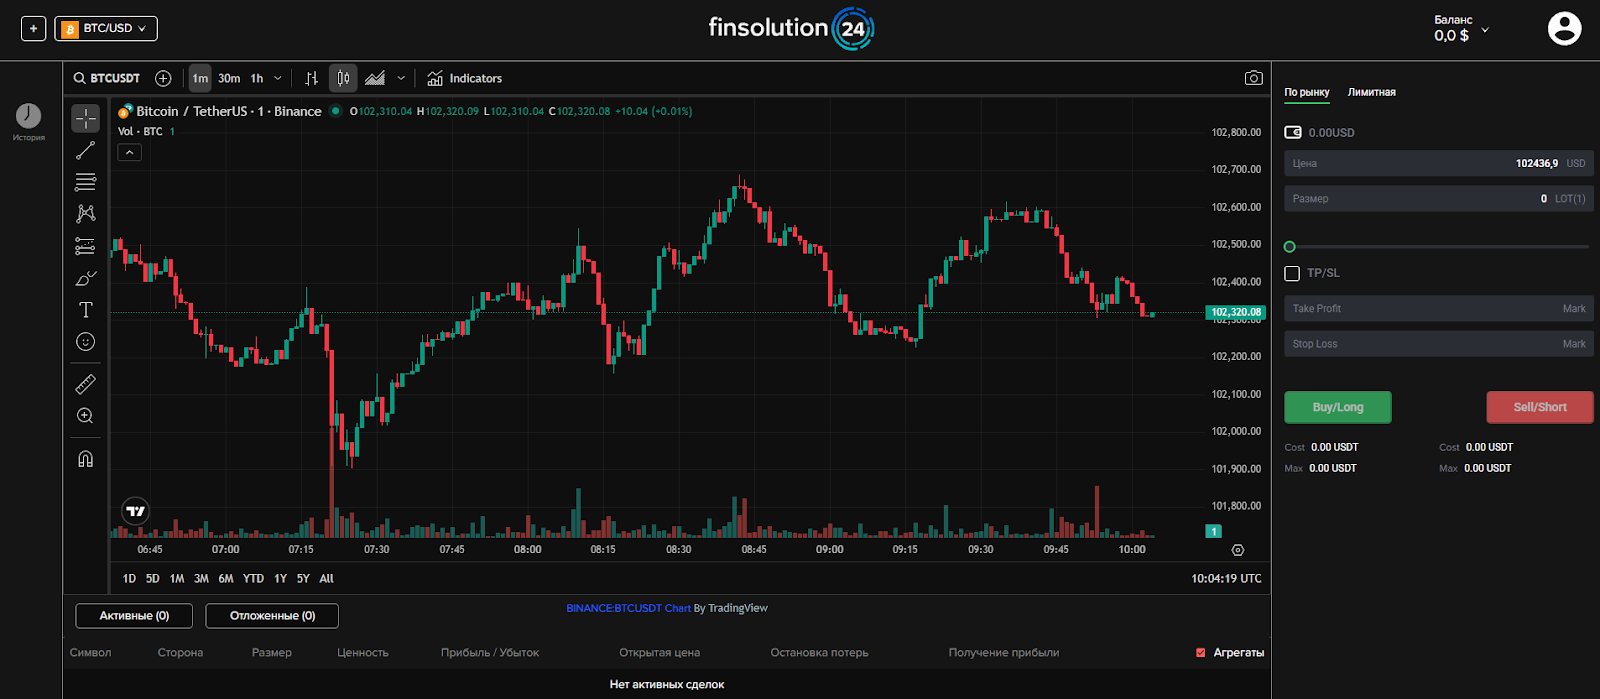
Task: Click the current price label 102,320.08
Action: click(x=1237, y=312)
